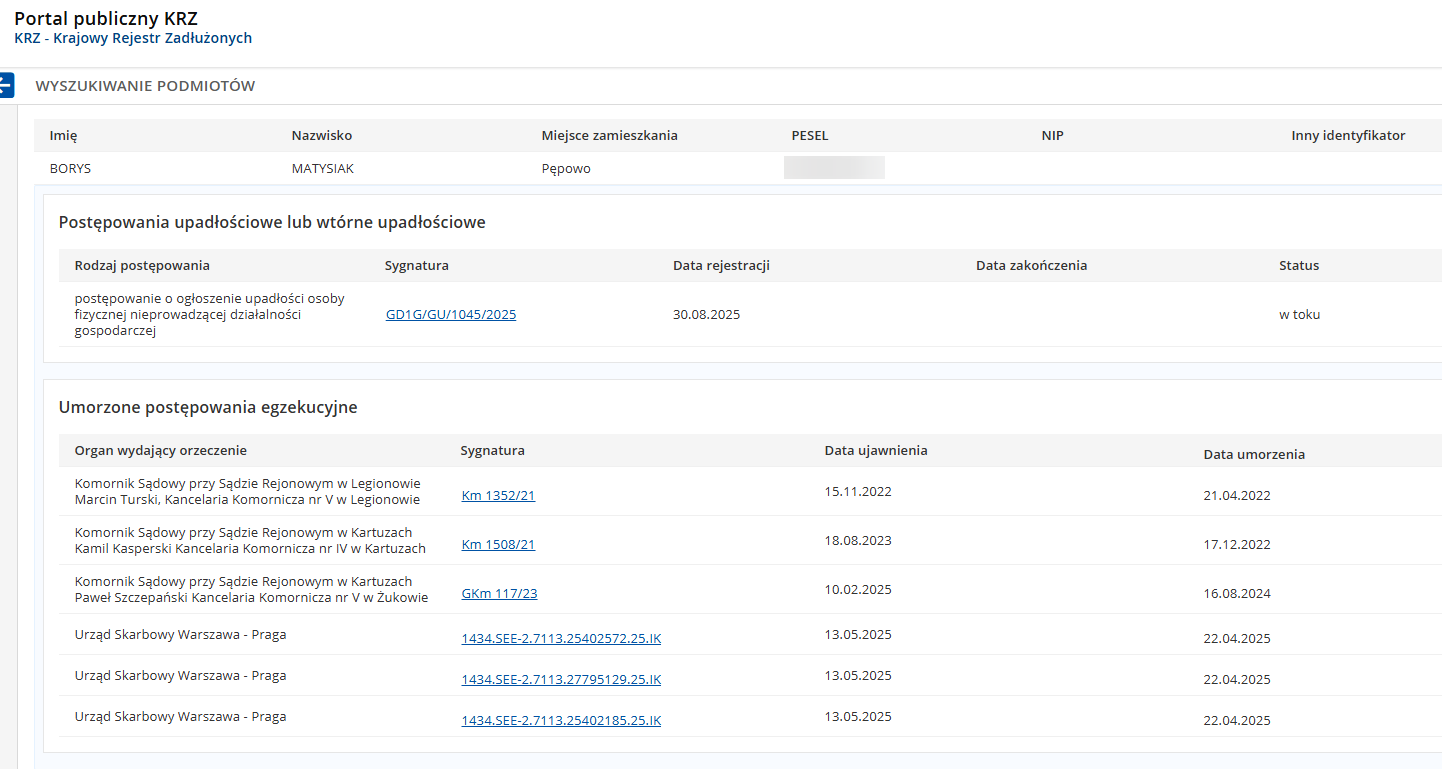Click the Nazwisko column header
Image resolution: width=1442 pixels, height=769 pixels.
(x=321, y=135)
